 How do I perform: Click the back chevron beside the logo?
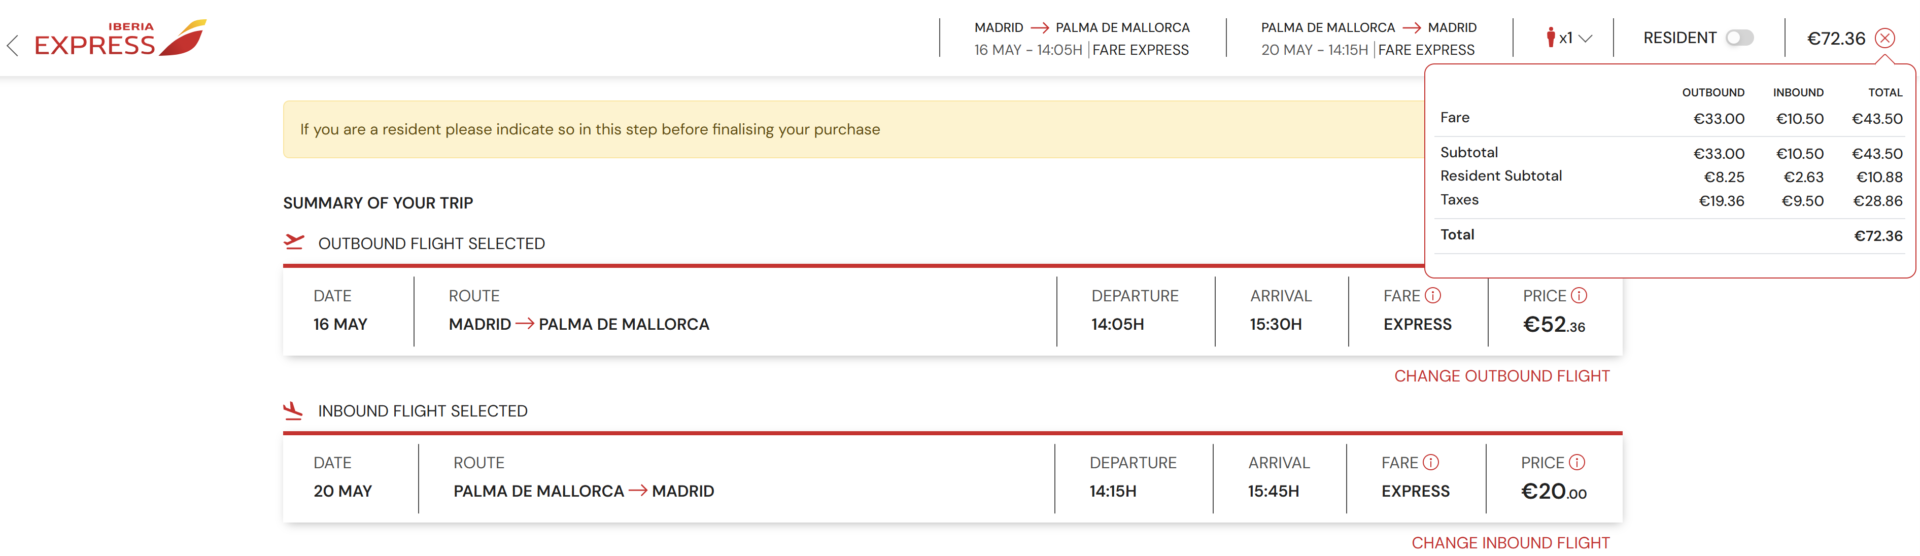tap(12, 45)
